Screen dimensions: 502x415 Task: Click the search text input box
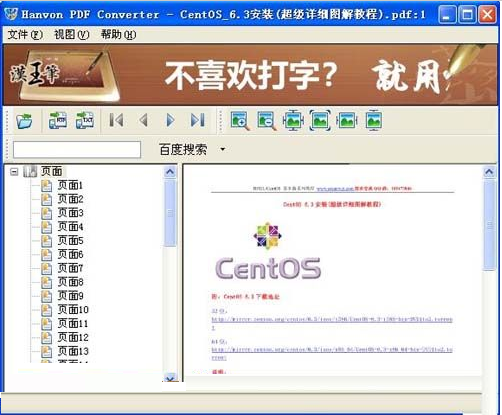pyautogui.click(x=77, y=149)
